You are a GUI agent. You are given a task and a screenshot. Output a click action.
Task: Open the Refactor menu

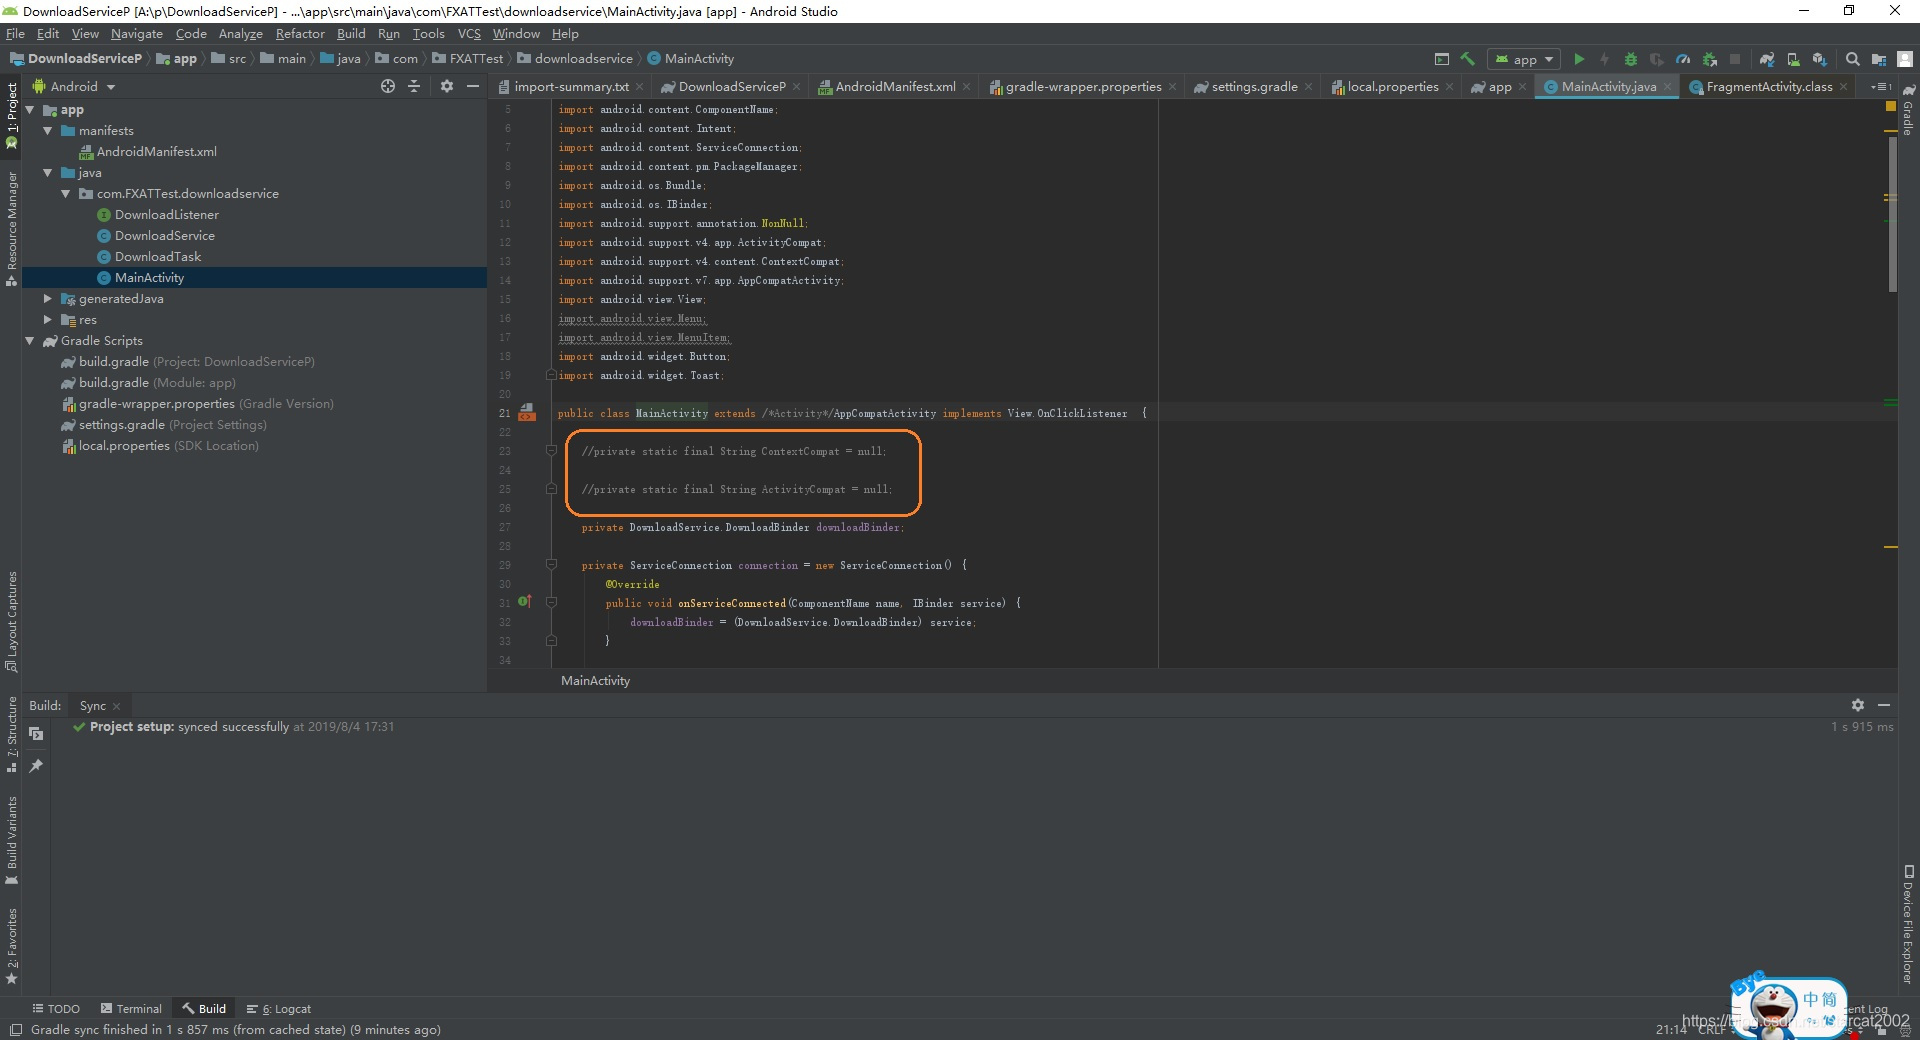point(300,34)
